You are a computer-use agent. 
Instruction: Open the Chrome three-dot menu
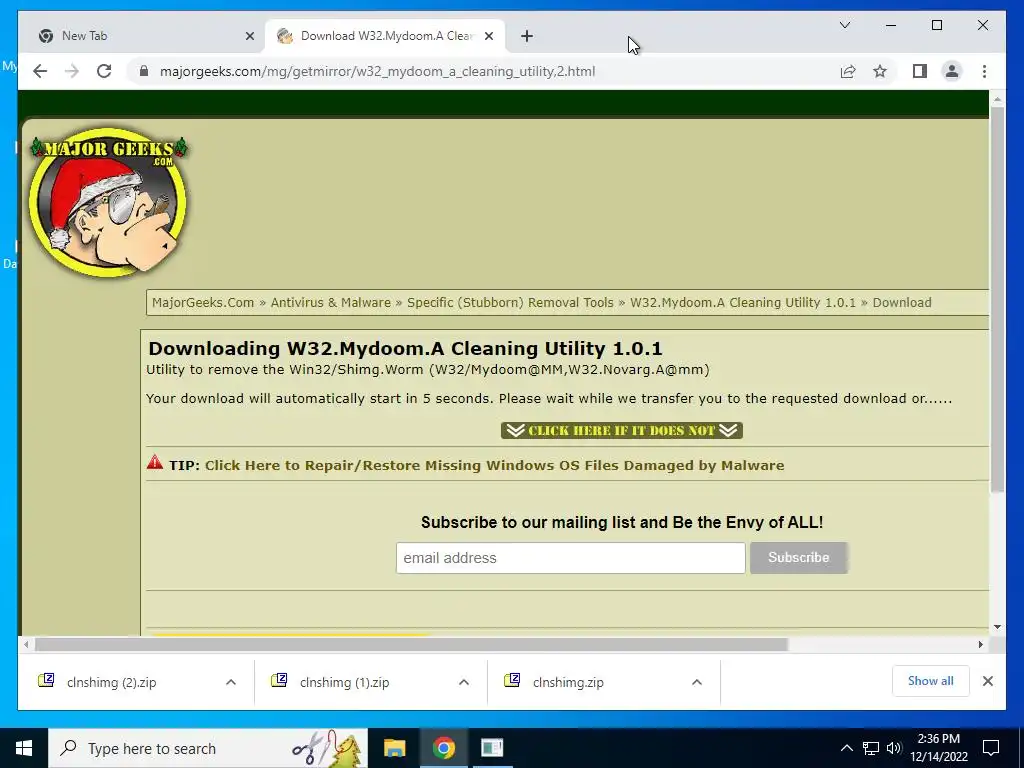[x=984, y=71]
